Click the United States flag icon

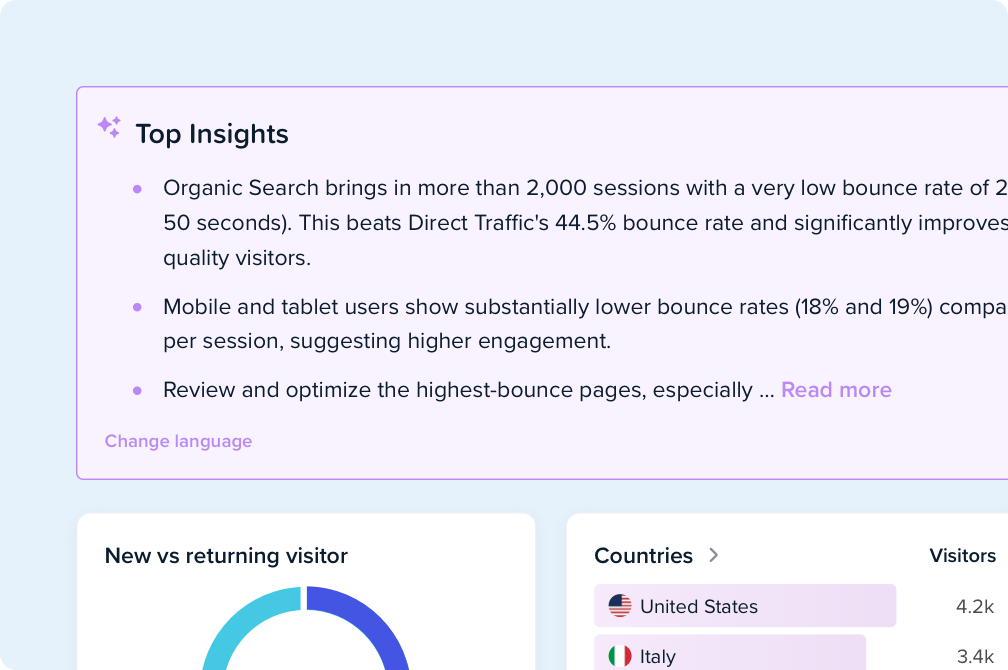click(620, 606)
